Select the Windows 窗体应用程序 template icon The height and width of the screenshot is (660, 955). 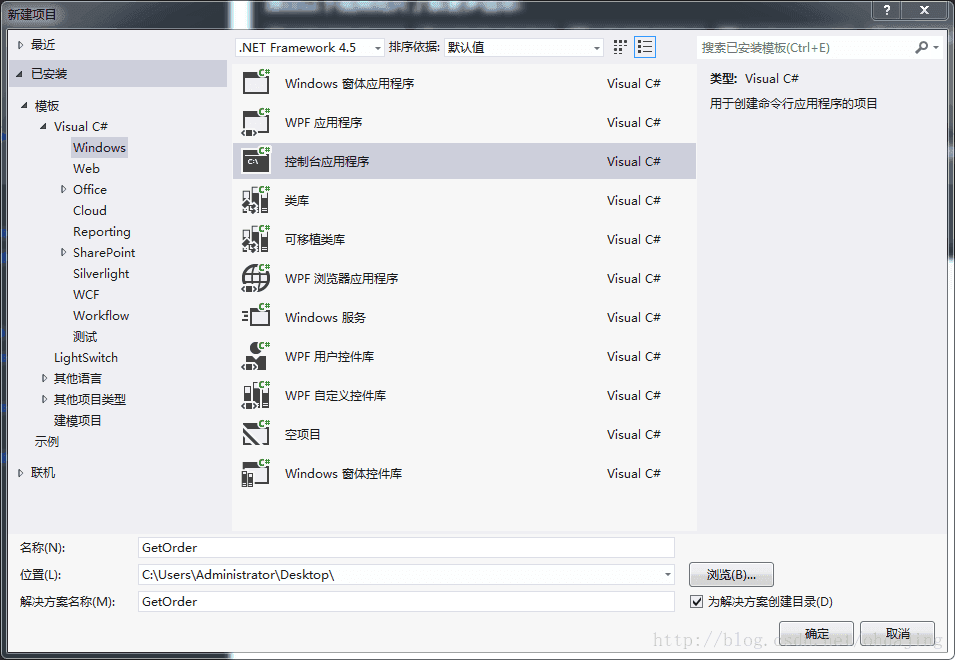click(256, 82)
